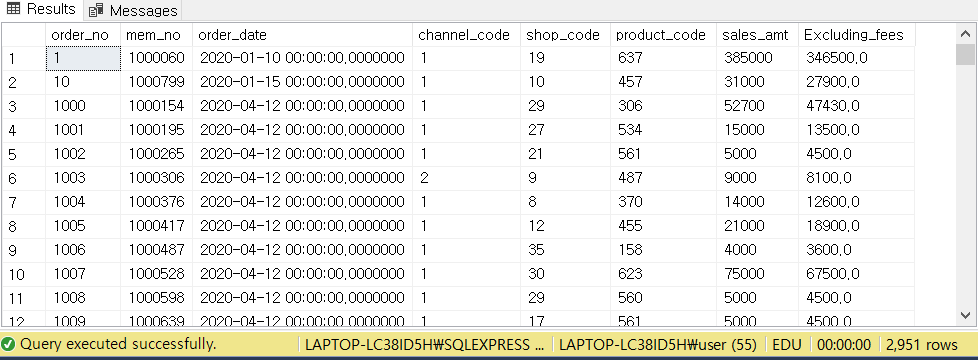Click mem_no cell 1000265

pyautogui.click(x=157, y=155)
